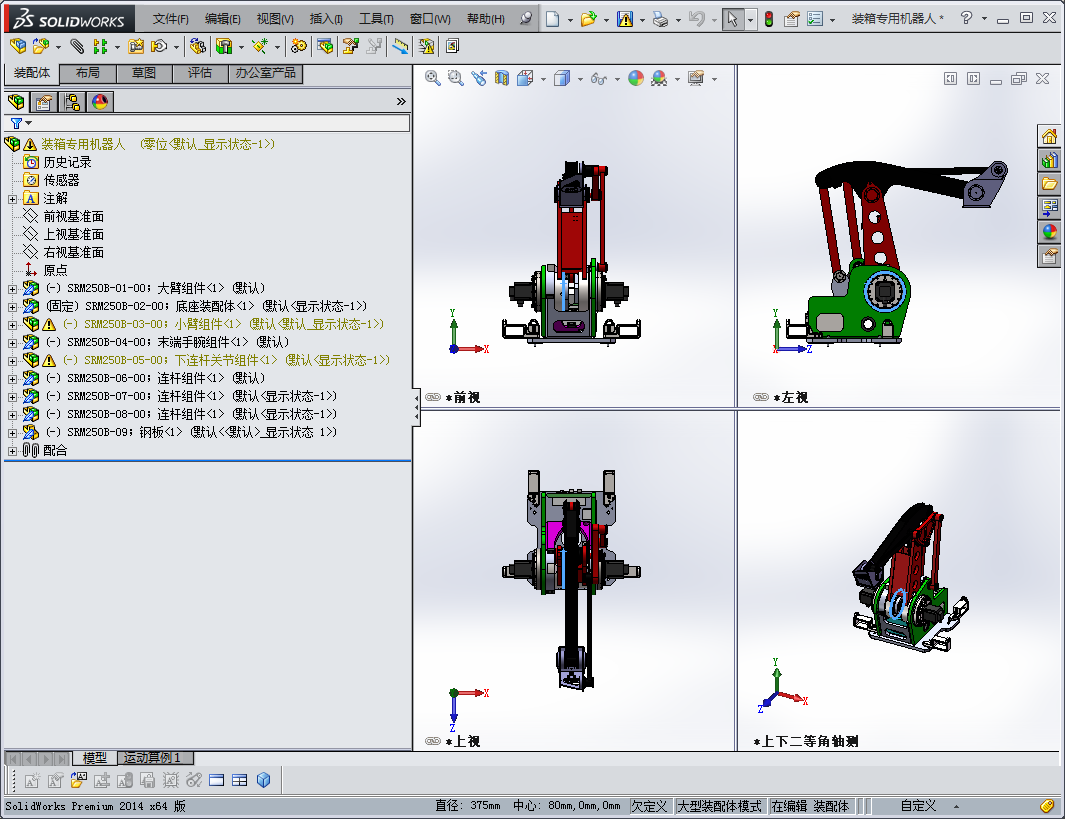Open the Hide/Show Items dropdown arrow
The image size is (1065, 819).
pyautogui.click(x=617, y=79)
